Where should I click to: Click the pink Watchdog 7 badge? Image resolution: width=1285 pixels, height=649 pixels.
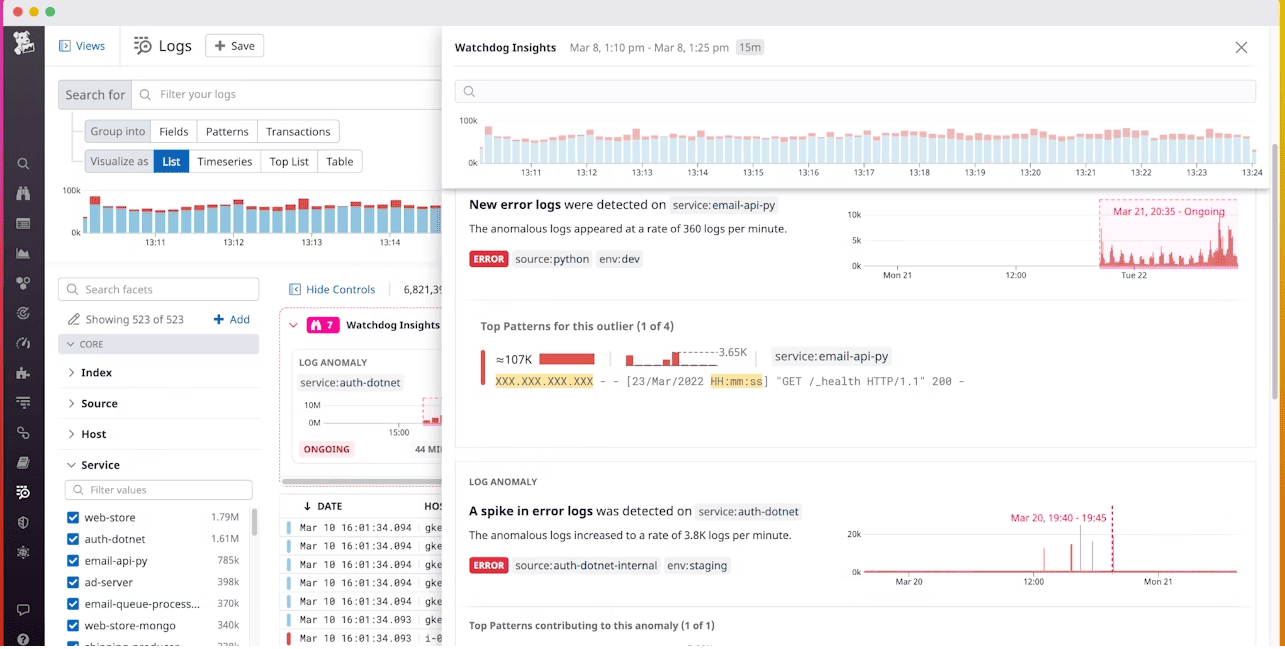pos(323,325)
